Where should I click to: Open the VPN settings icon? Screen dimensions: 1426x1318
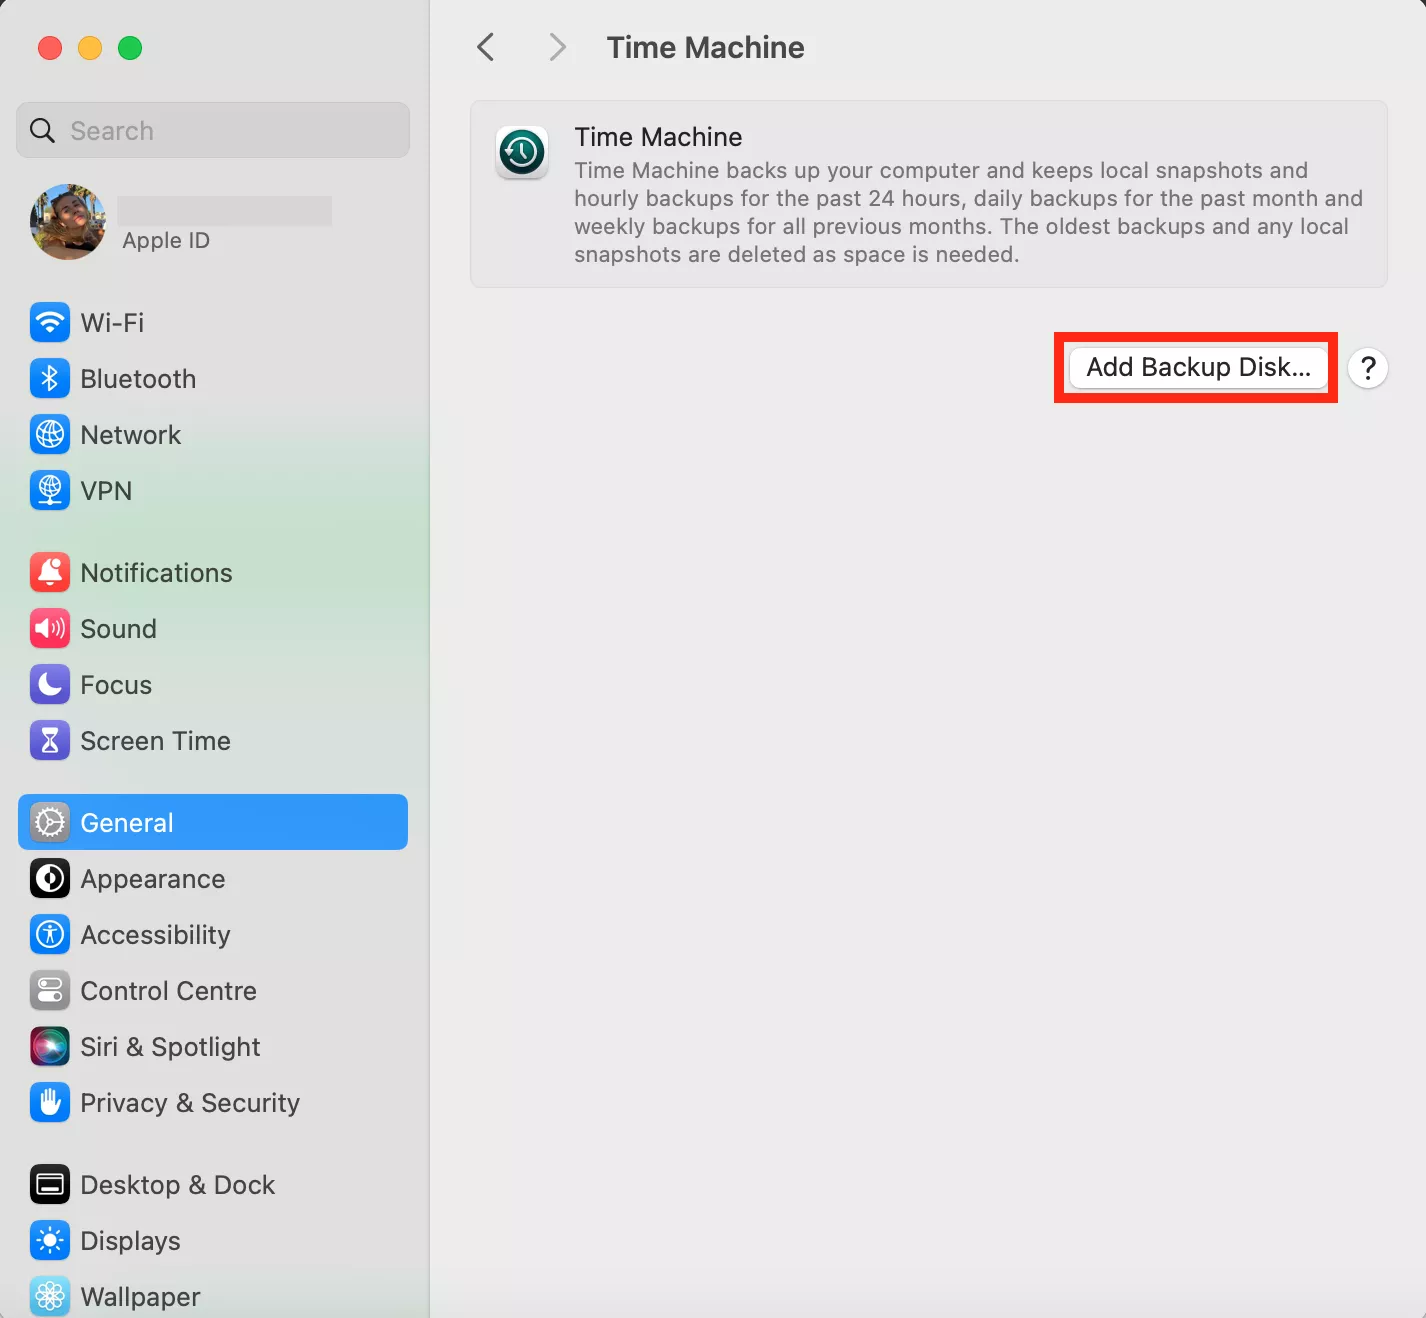(50, 490)
